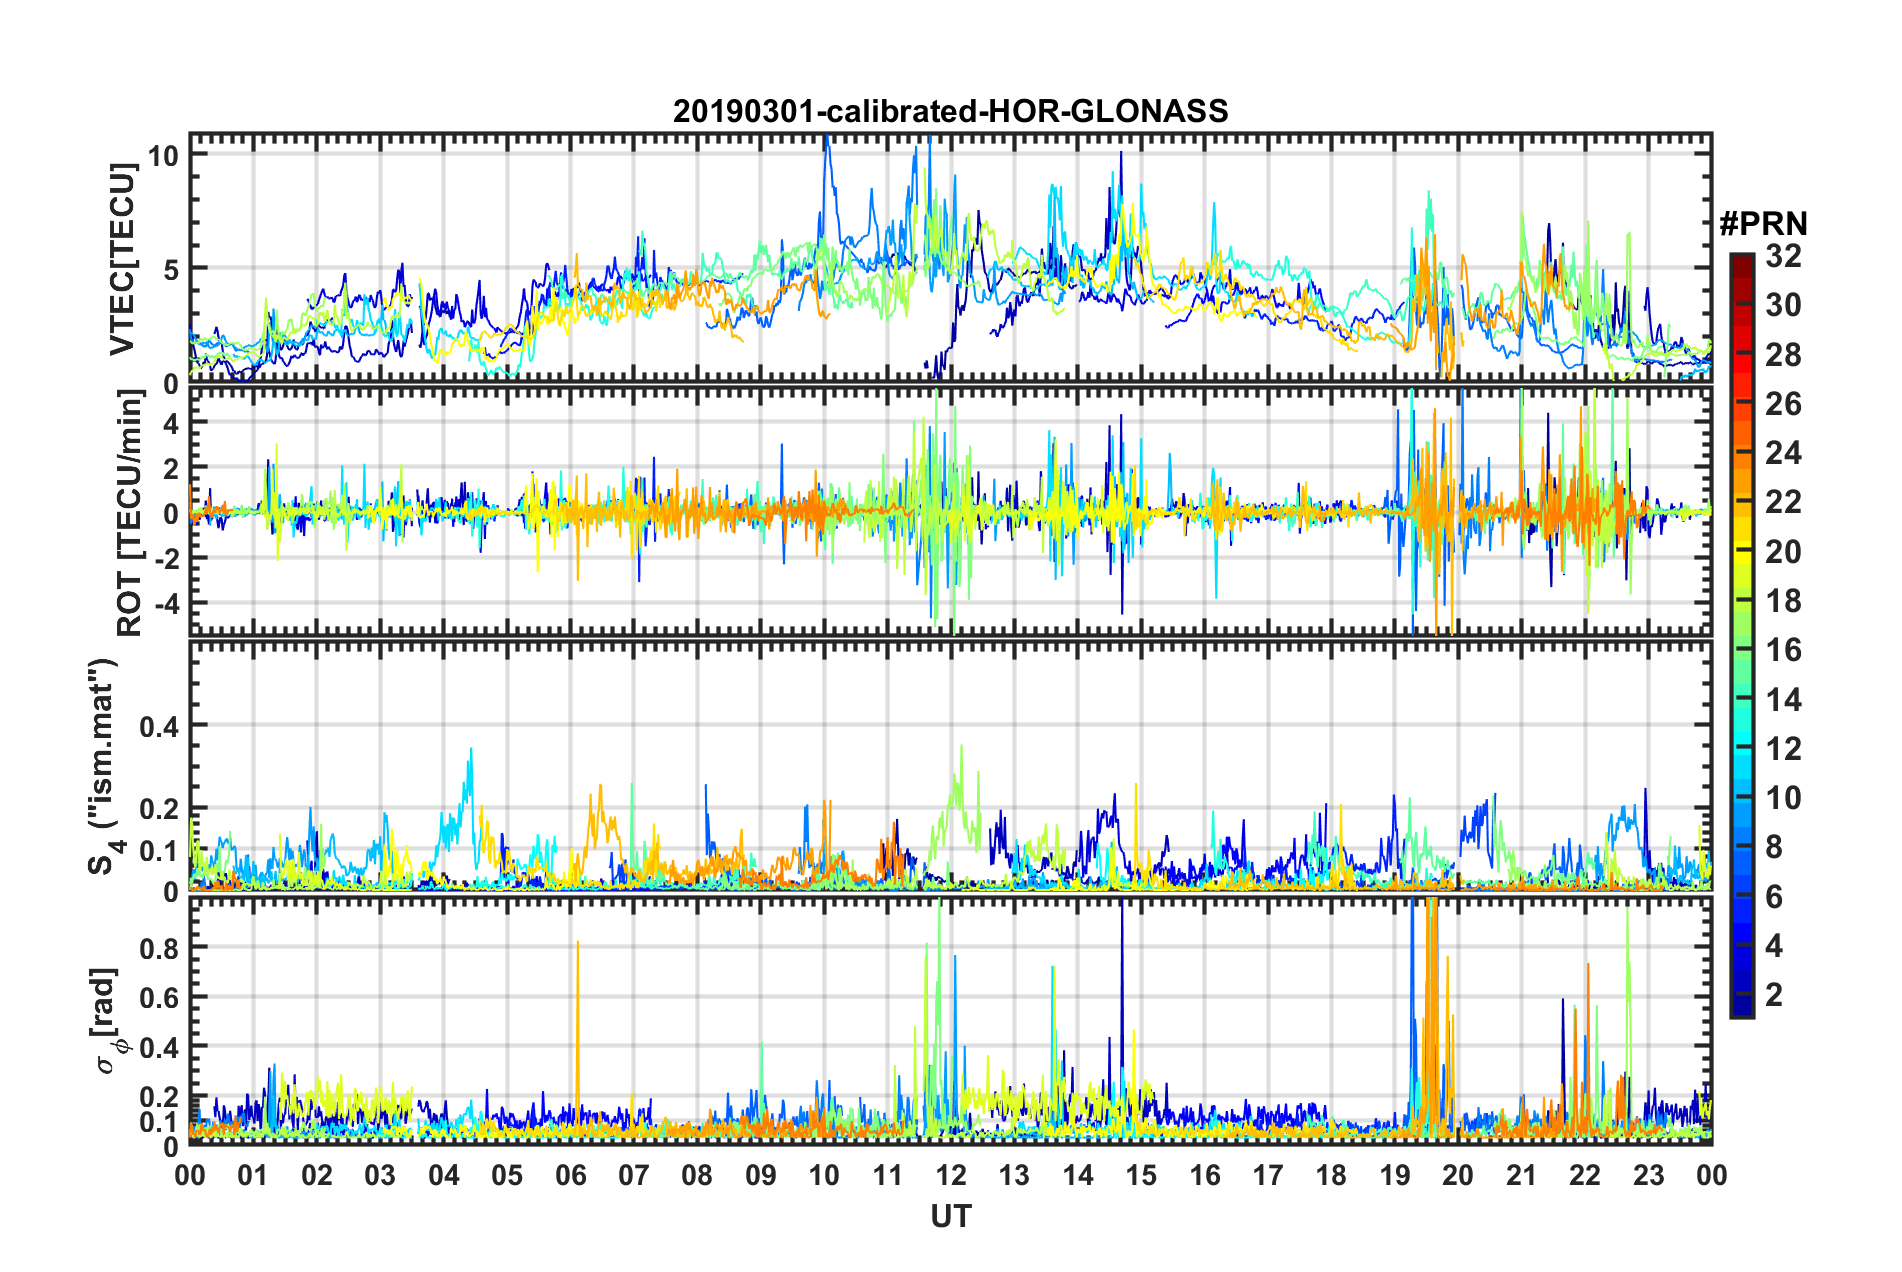Click the "UT" x-axis label

pyautogui.click(x=951, y=1215)
